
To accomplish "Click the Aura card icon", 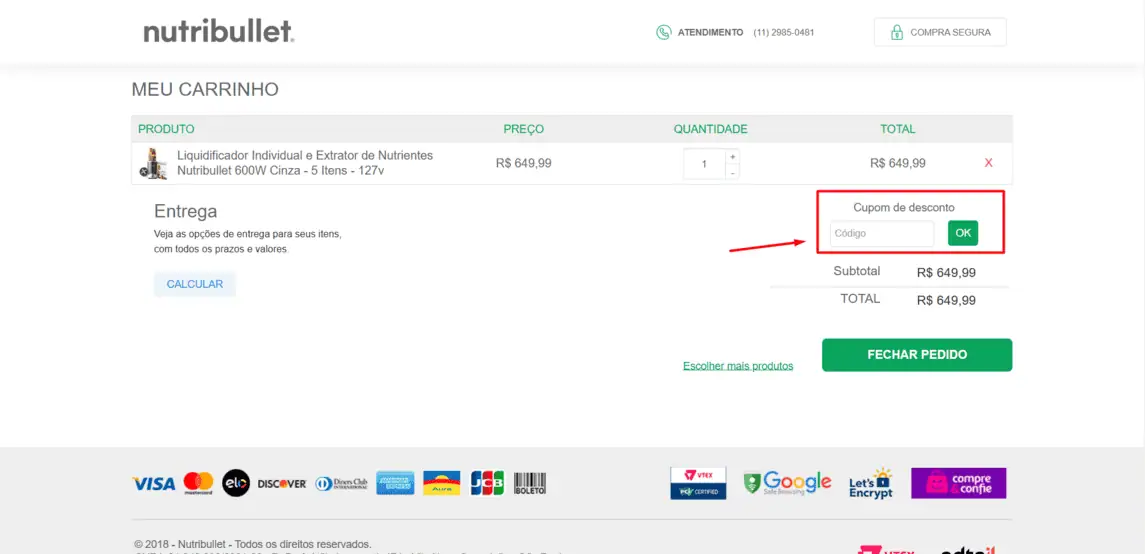I will click(442, 483).
